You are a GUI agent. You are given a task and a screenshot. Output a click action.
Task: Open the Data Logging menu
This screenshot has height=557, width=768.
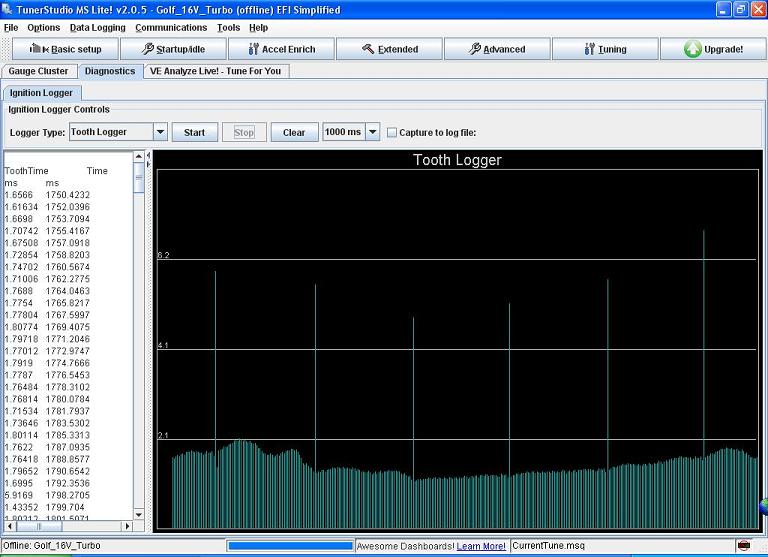[98, 28]
